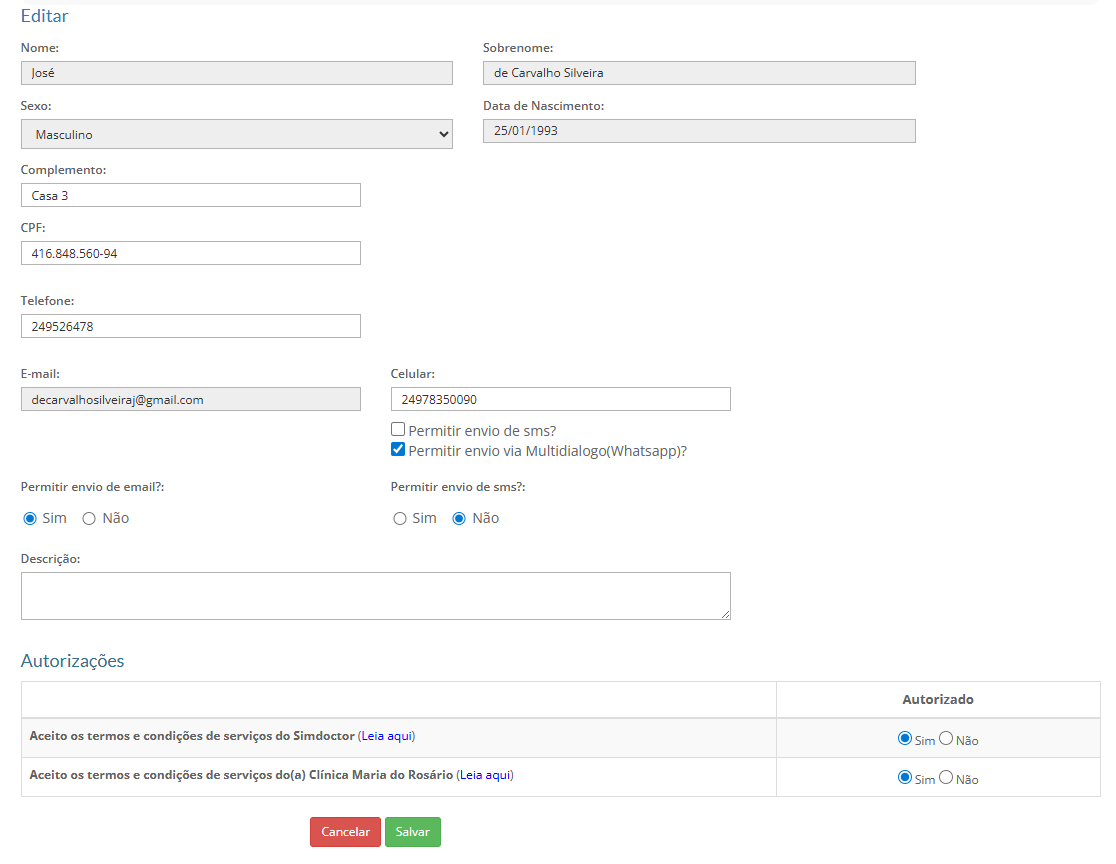Select 'Não' for Simdoctor terms authorization
The width and height of the screenshot is (1116, 864).
[946, 738]
